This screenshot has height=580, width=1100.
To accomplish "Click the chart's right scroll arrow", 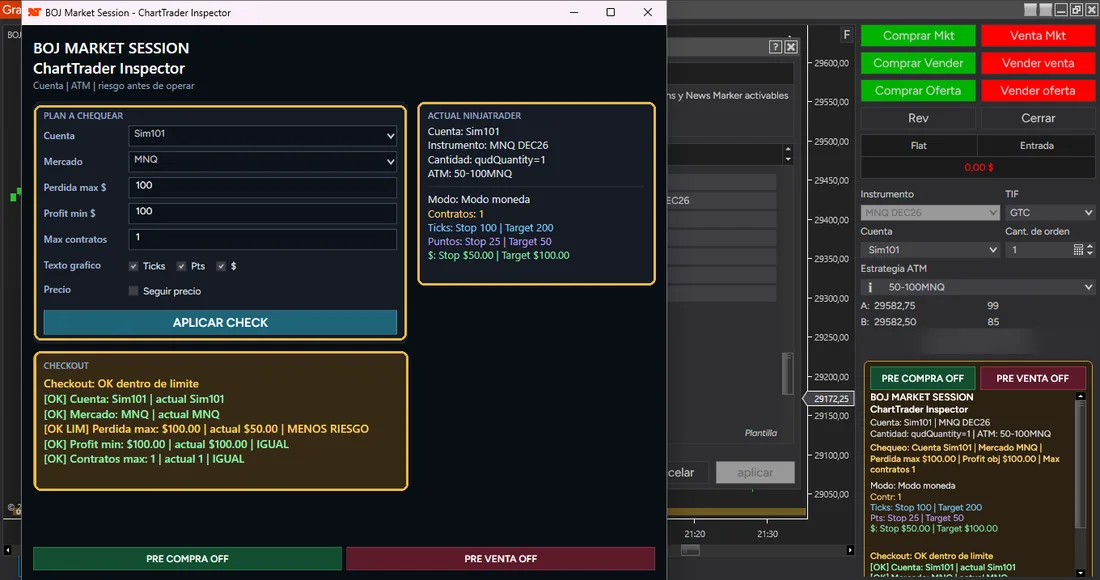I will [x=850, y=551].
